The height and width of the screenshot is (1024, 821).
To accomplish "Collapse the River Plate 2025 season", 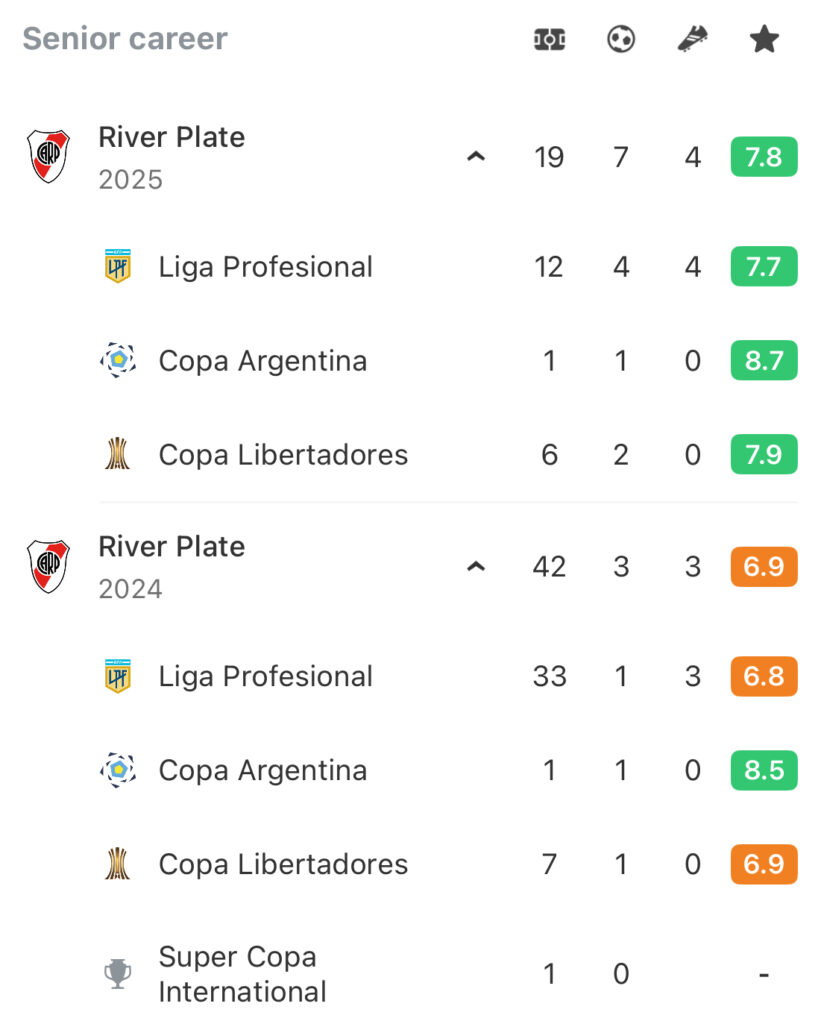I will tap(476, 157).
